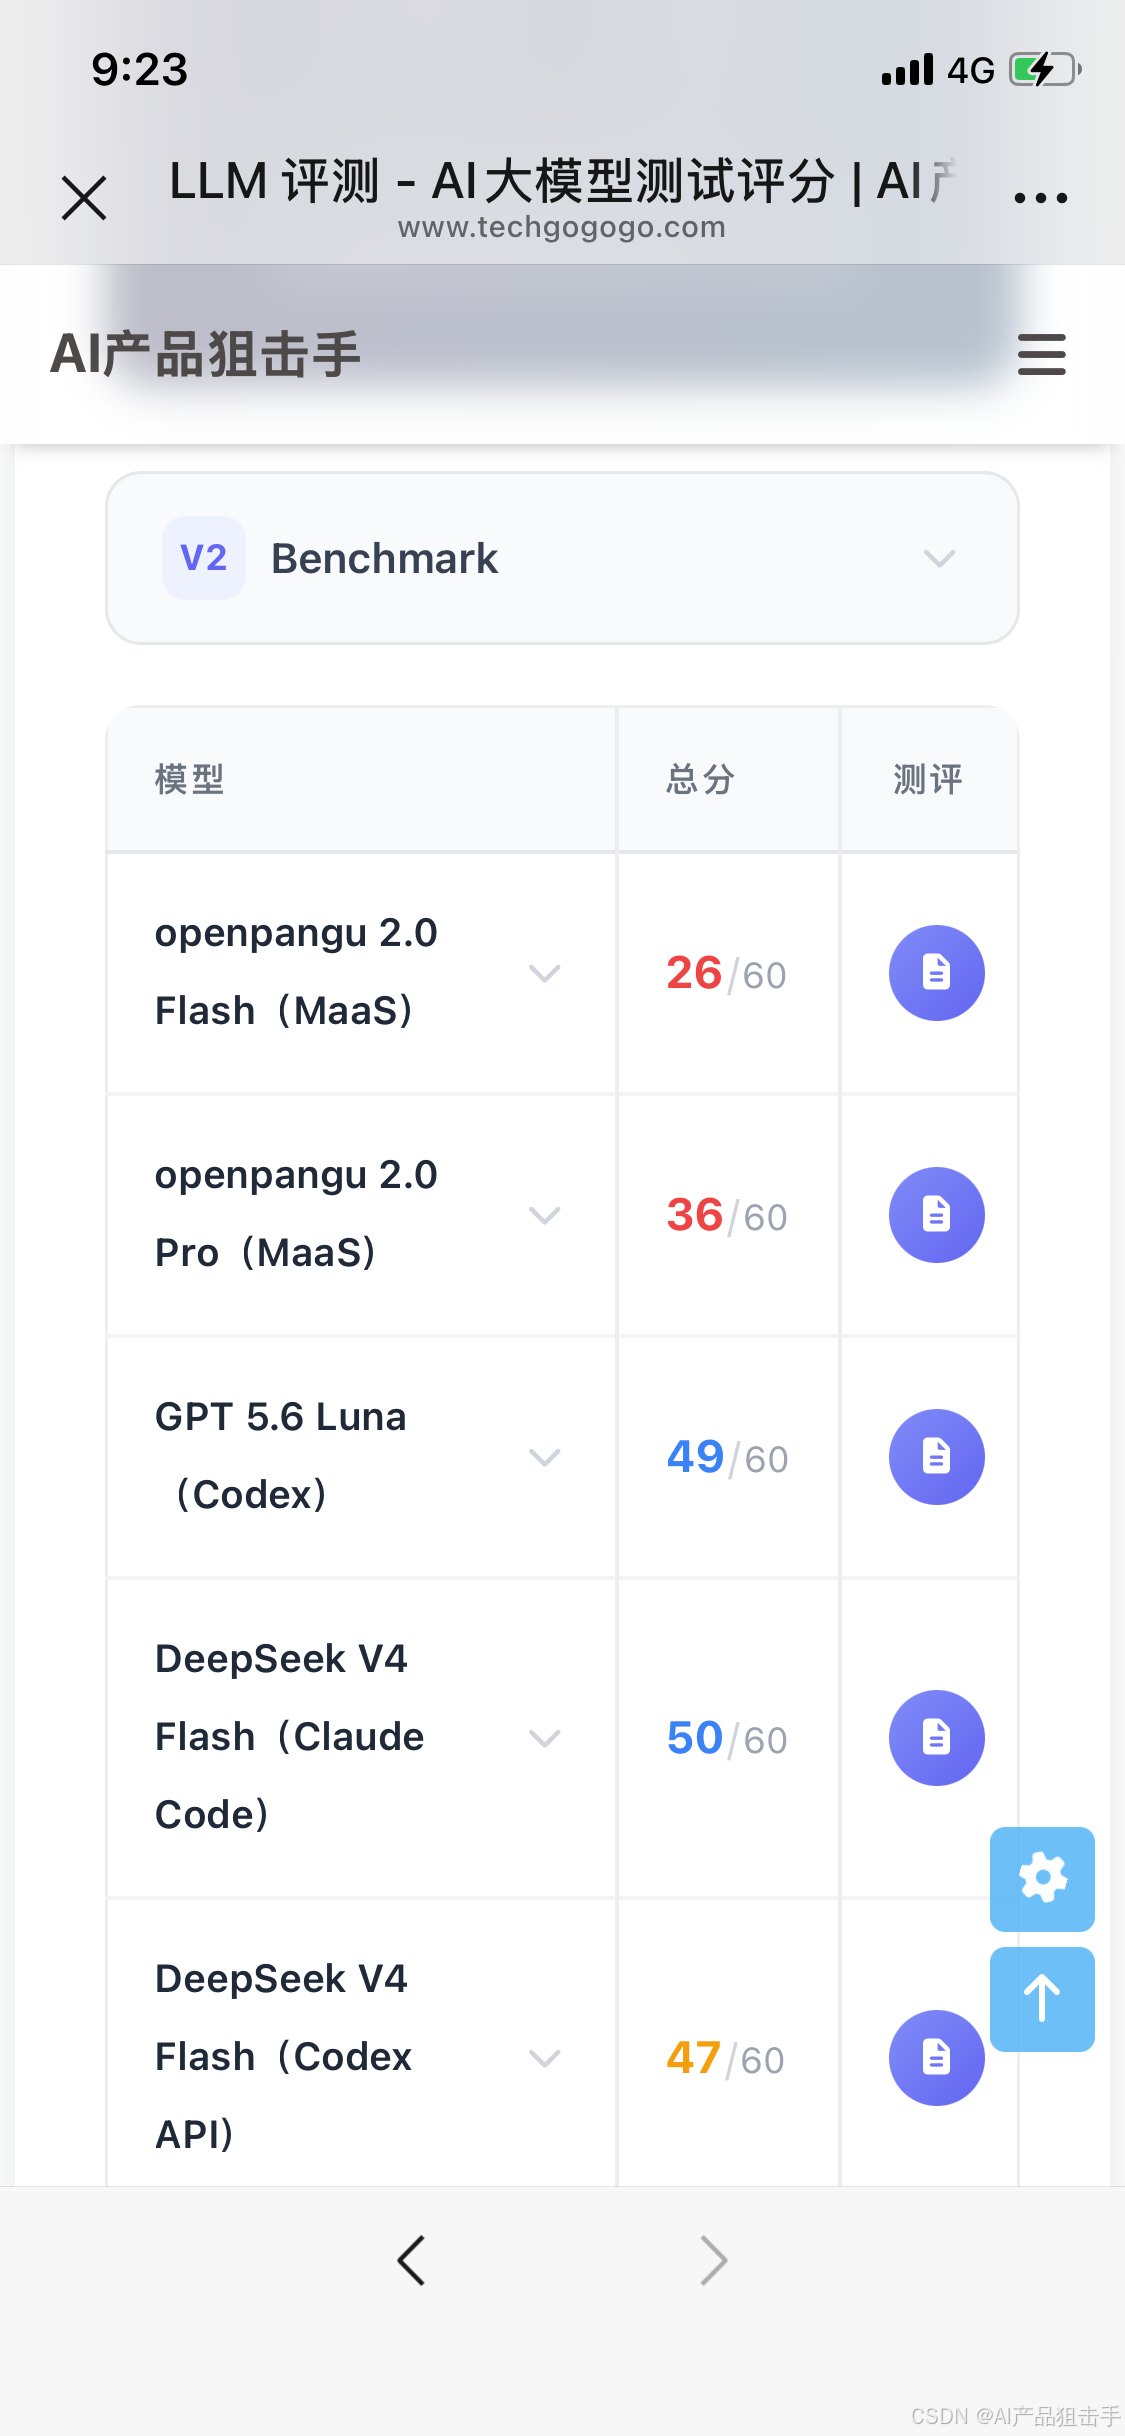1125x2436 pixels.
Task: View GPT 5.6 Luna evaluation document
Action: coord(936,1457)
